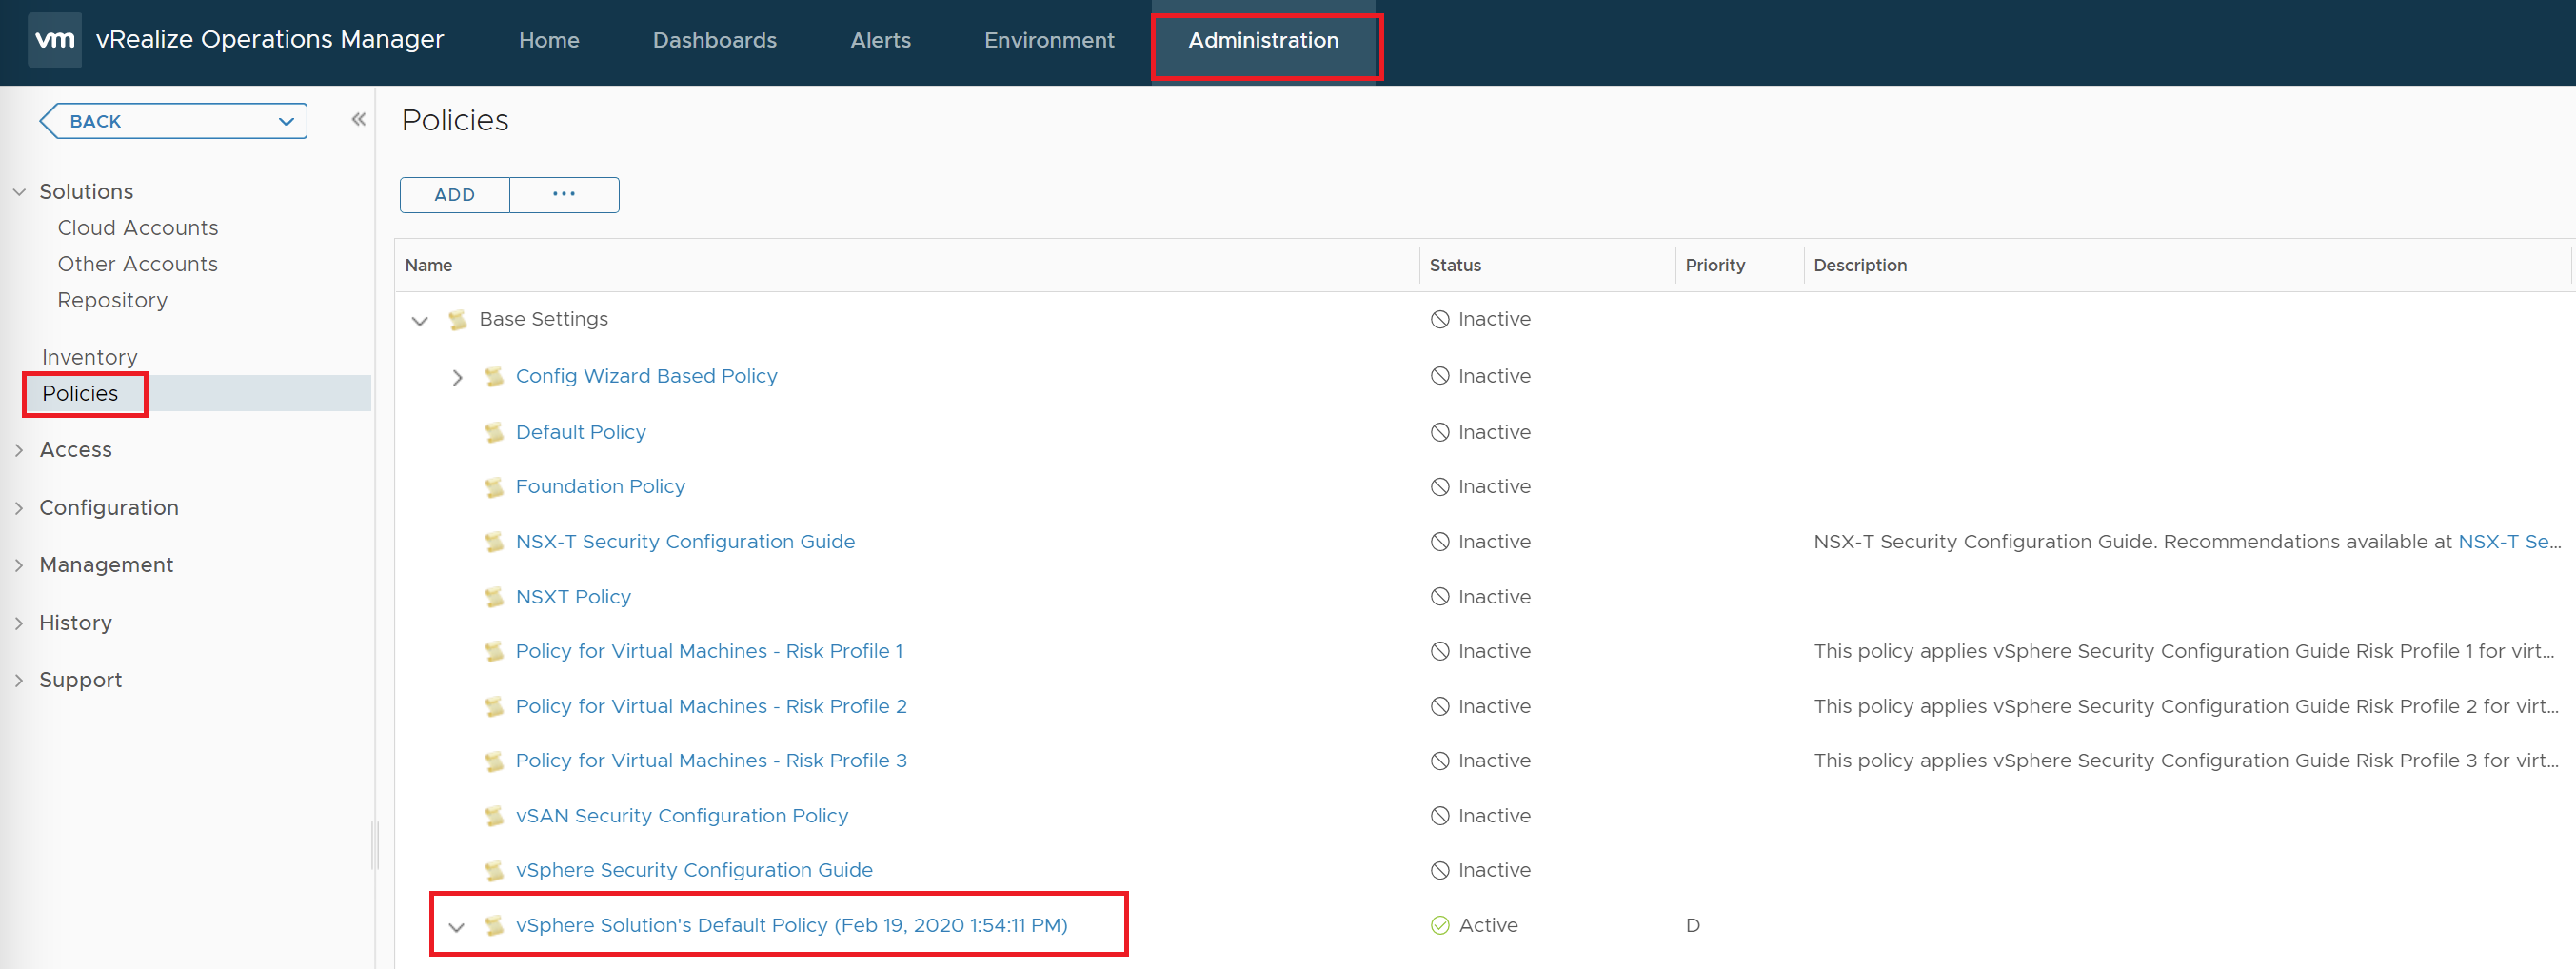Click the ADD policy button
The width and height of the screenshot is (2576, 969).
click(455, 195)
